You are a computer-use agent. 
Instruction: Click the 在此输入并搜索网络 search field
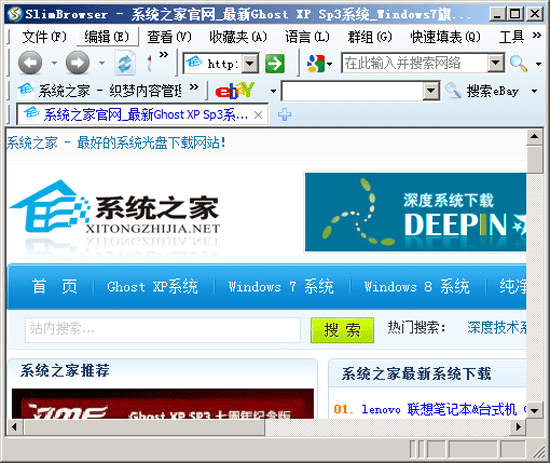coord(415,63)
